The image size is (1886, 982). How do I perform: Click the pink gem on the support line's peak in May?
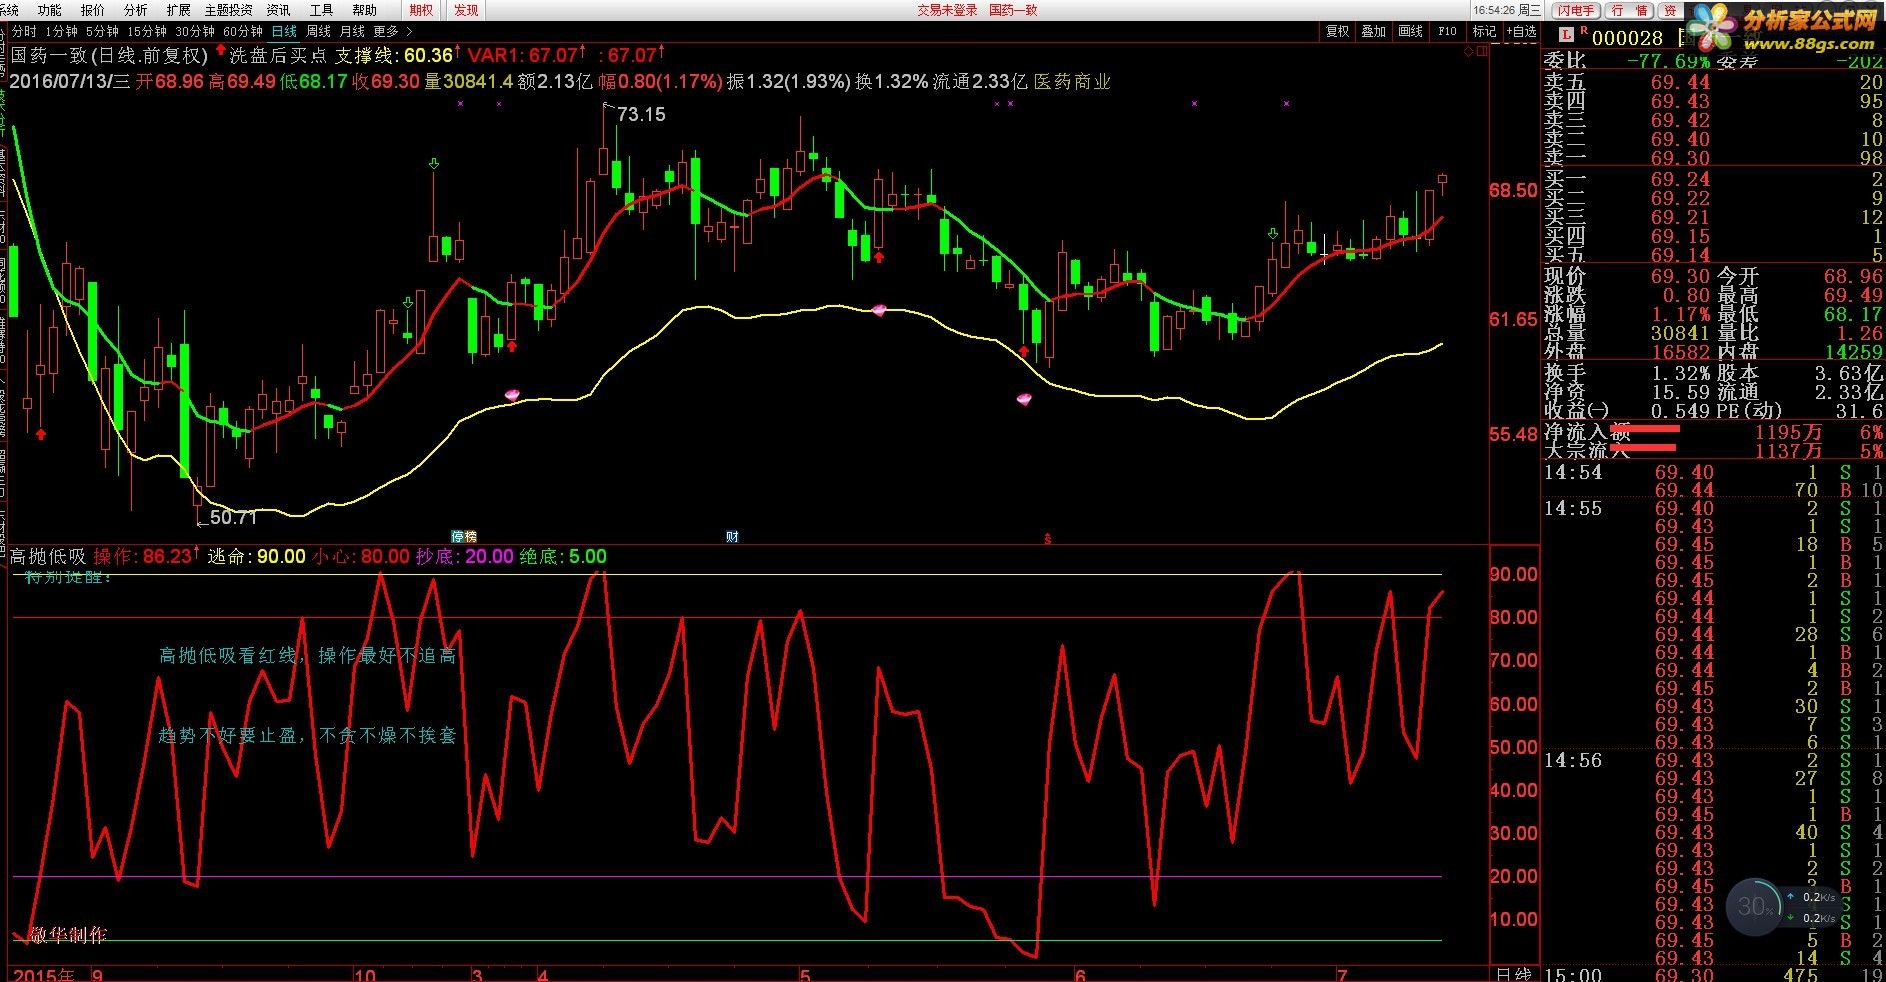point(879,310)
